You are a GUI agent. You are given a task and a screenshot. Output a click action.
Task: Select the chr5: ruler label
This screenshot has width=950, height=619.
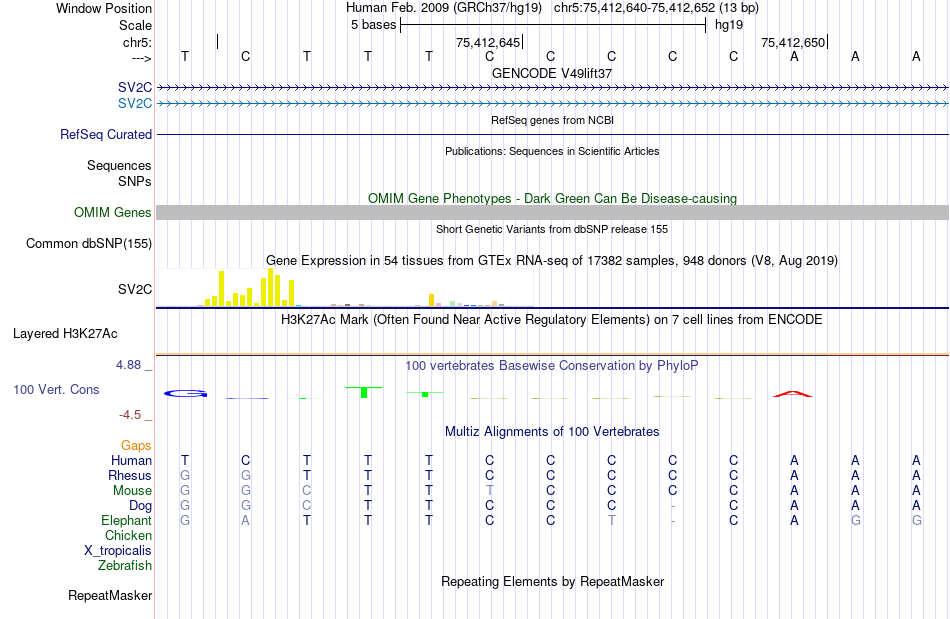(137, 42)
